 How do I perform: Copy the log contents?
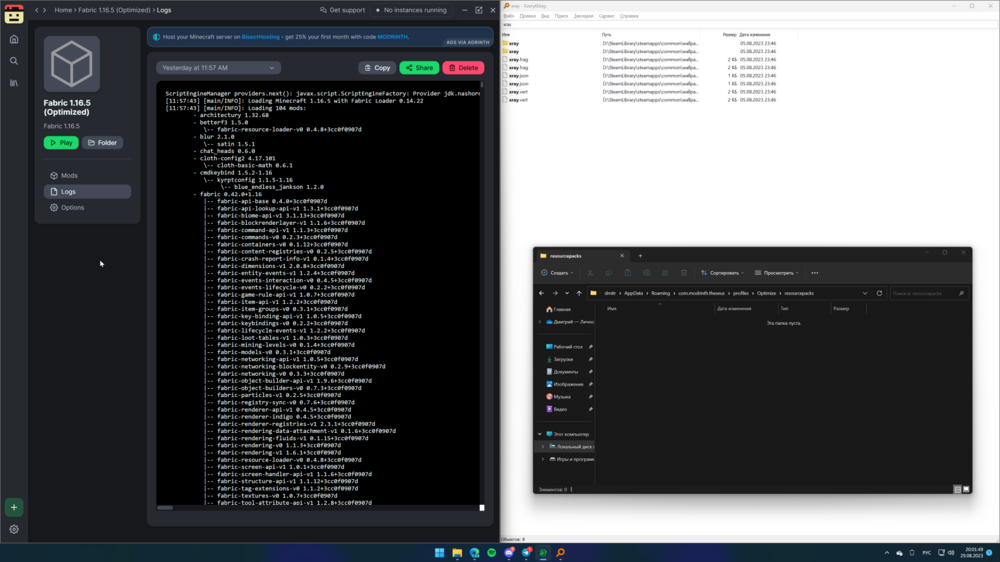(x=377, y=68)
